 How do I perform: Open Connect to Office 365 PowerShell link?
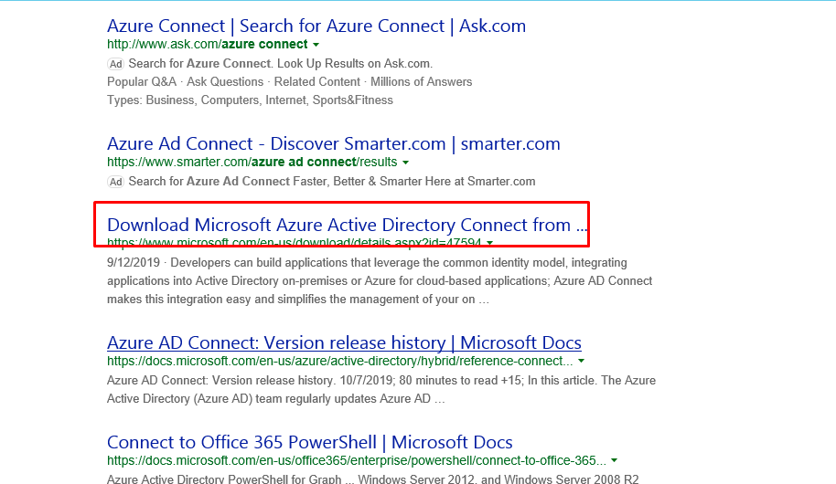[x=310, y=442]
